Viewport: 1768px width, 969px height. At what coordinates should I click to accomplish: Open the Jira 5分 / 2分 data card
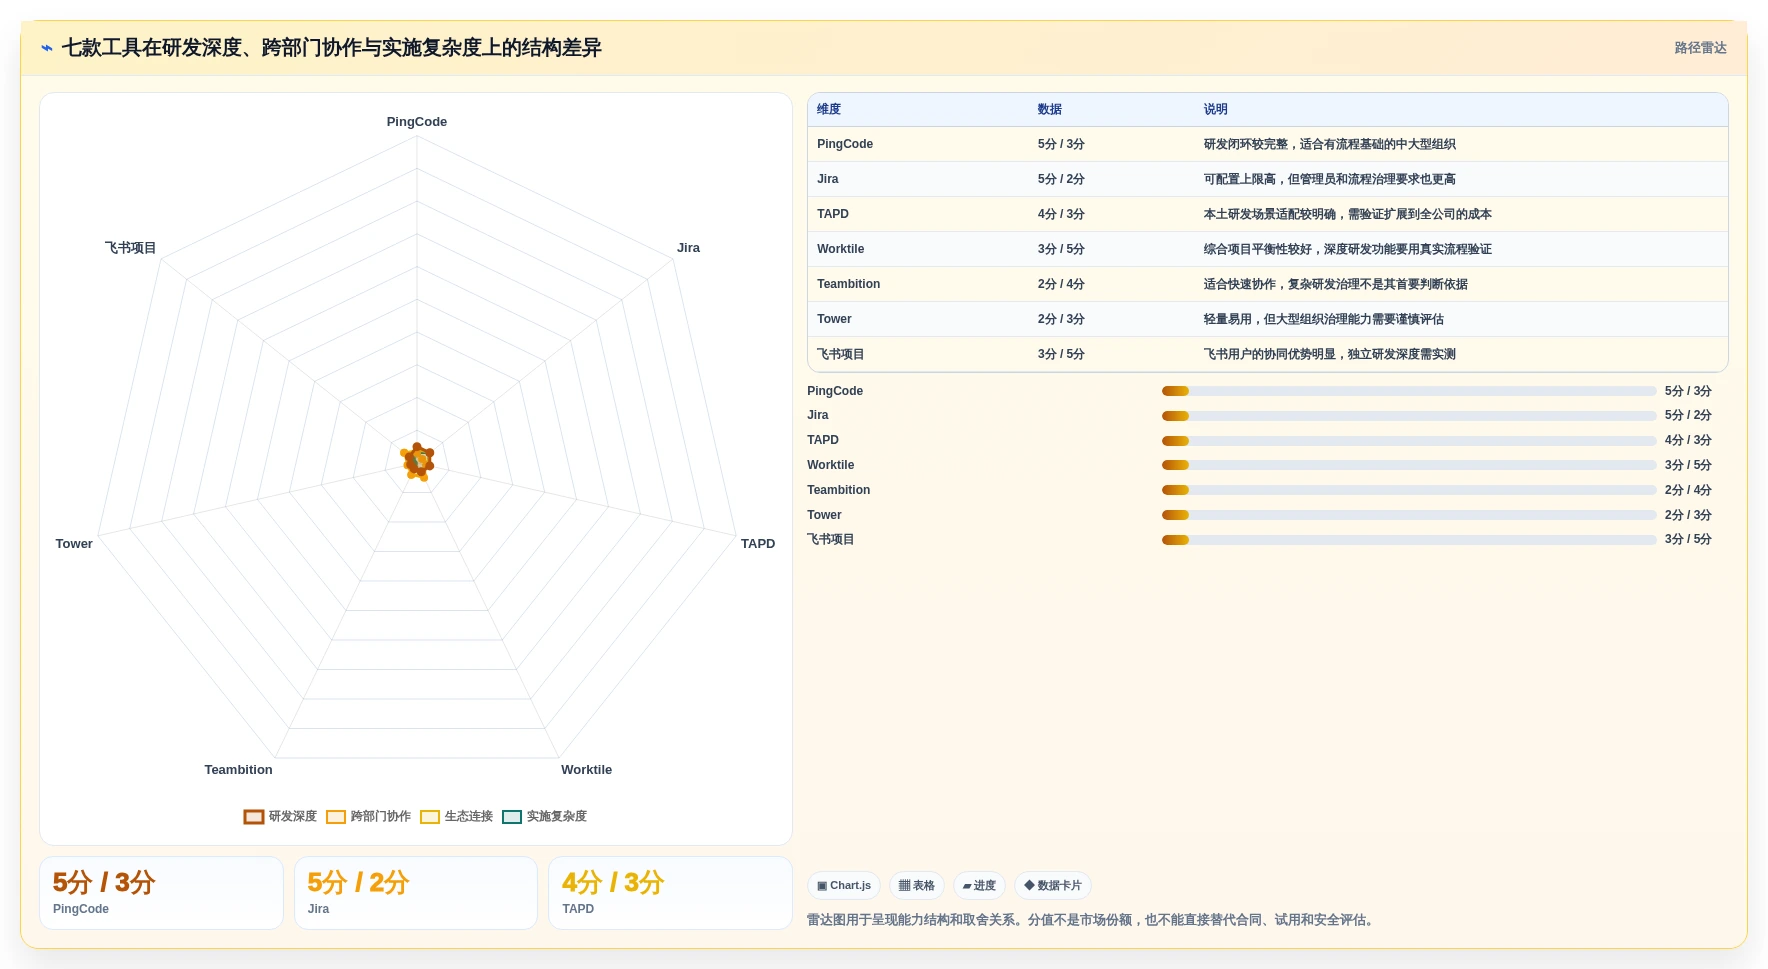(416, 893)
